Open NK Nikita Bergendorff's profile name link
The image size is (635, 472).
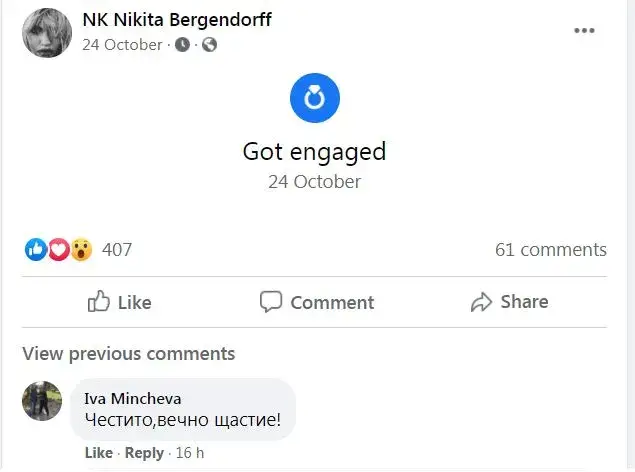pyautogui.click(x=190, y=20)
